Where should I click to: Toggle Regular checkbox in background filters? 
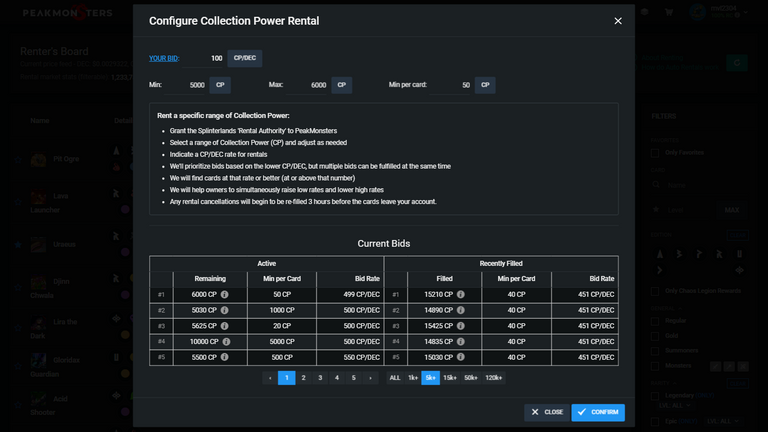655,321
